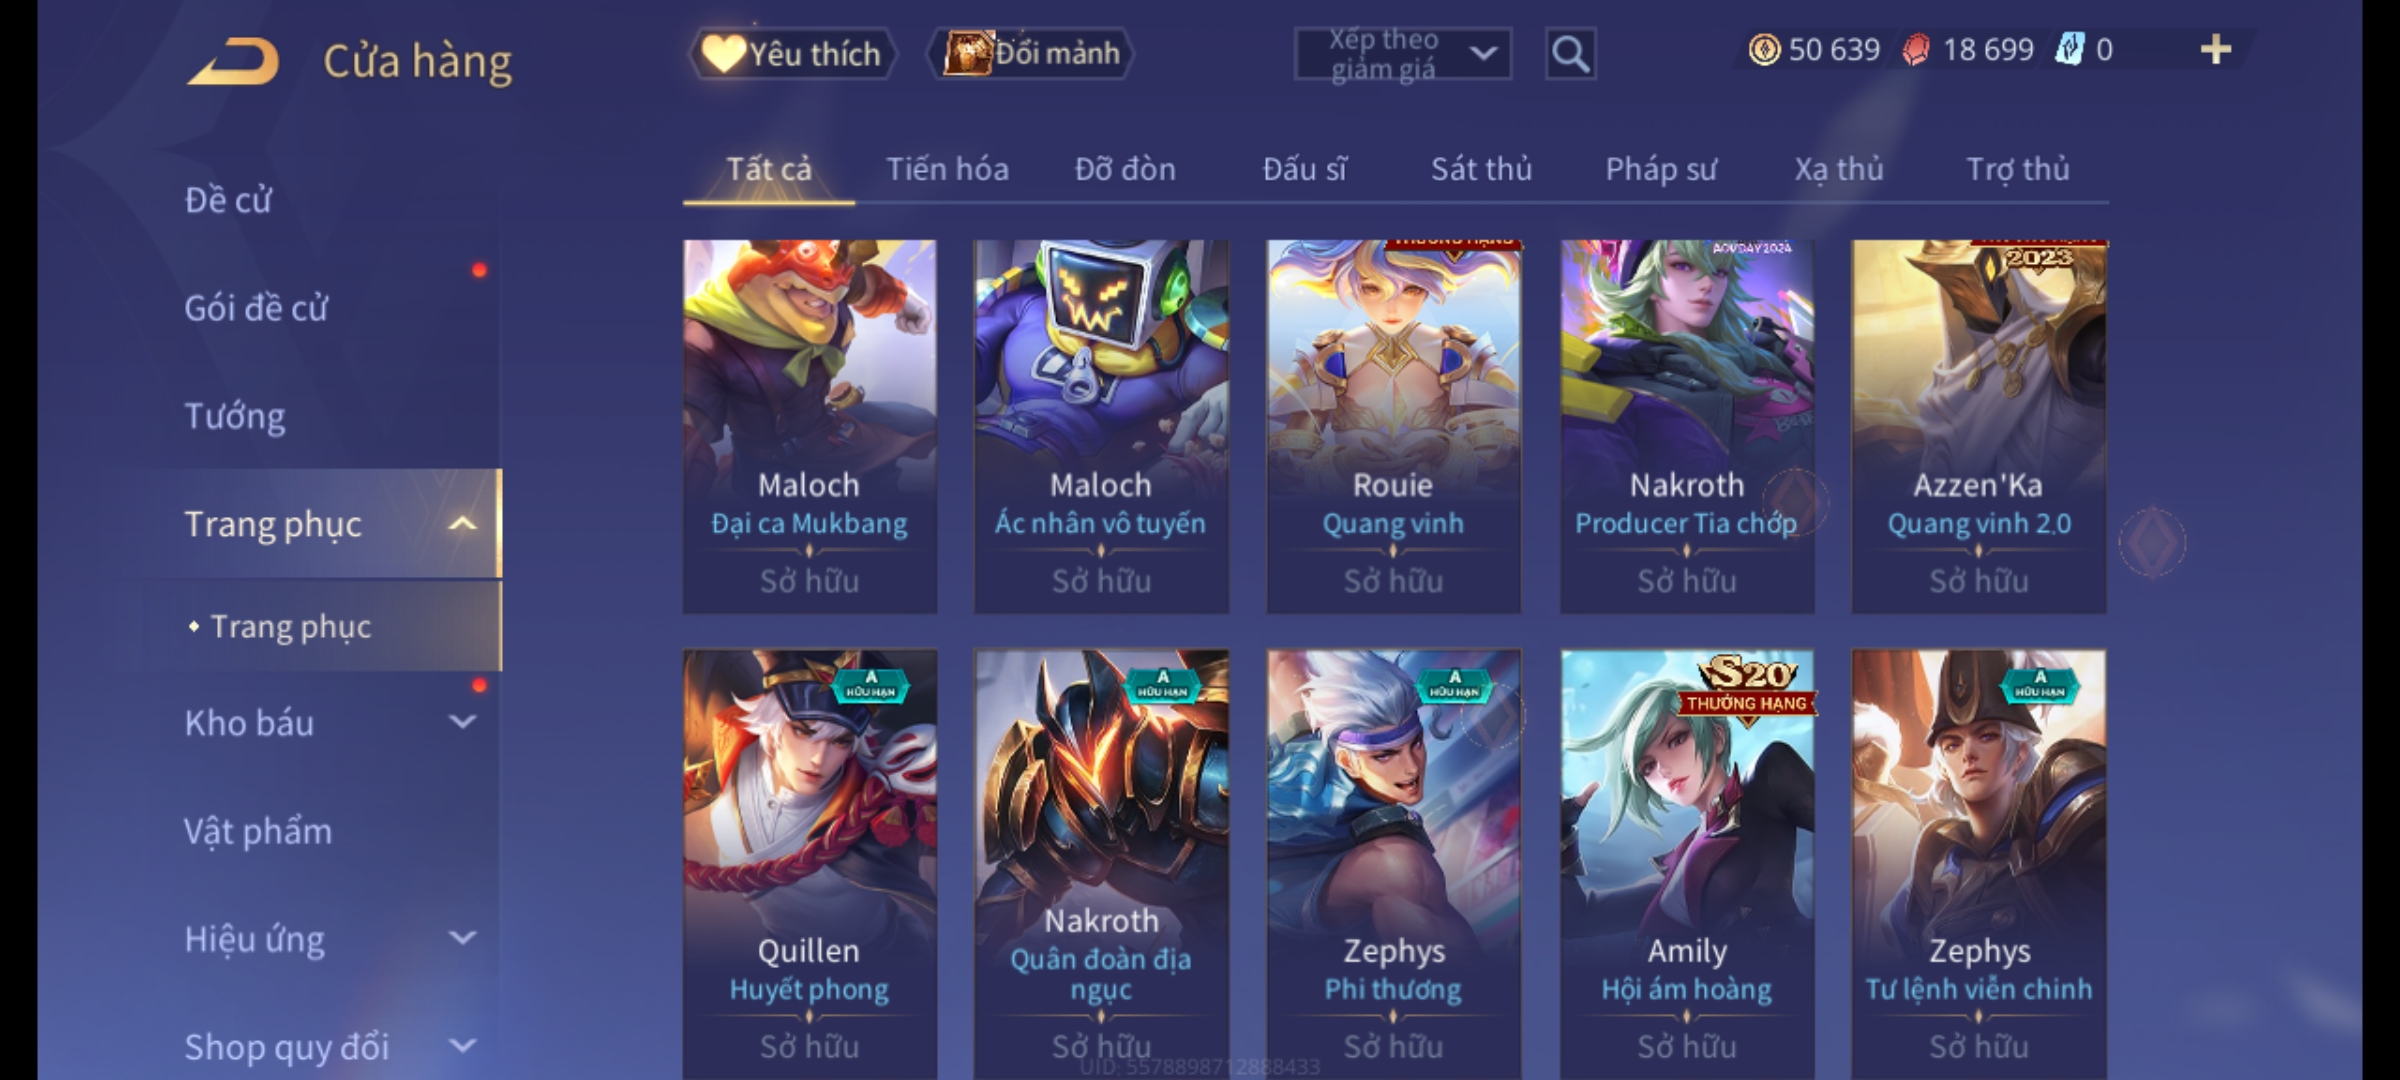Open Đổi mảnh fragment exchange
The width and height of the screenshot is (2400, 1080).
coord(1031,53)
